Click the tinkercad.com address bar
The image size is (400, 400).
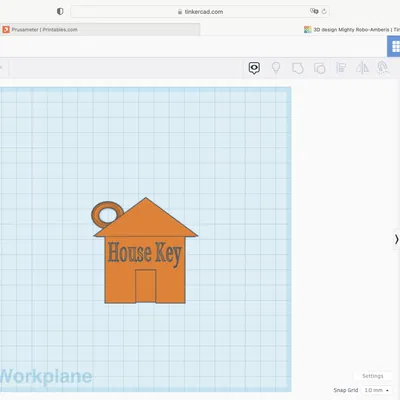pyautogui.click(x=200, y=12)
